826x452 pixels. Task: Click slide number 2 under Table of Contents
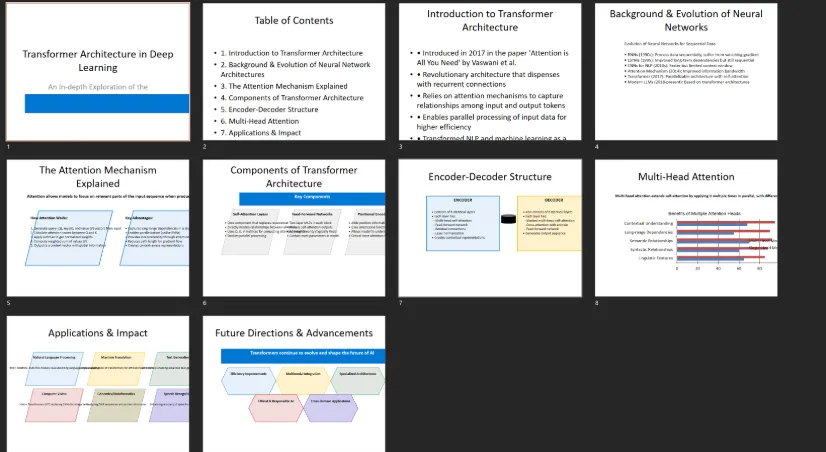click(204, 146)
